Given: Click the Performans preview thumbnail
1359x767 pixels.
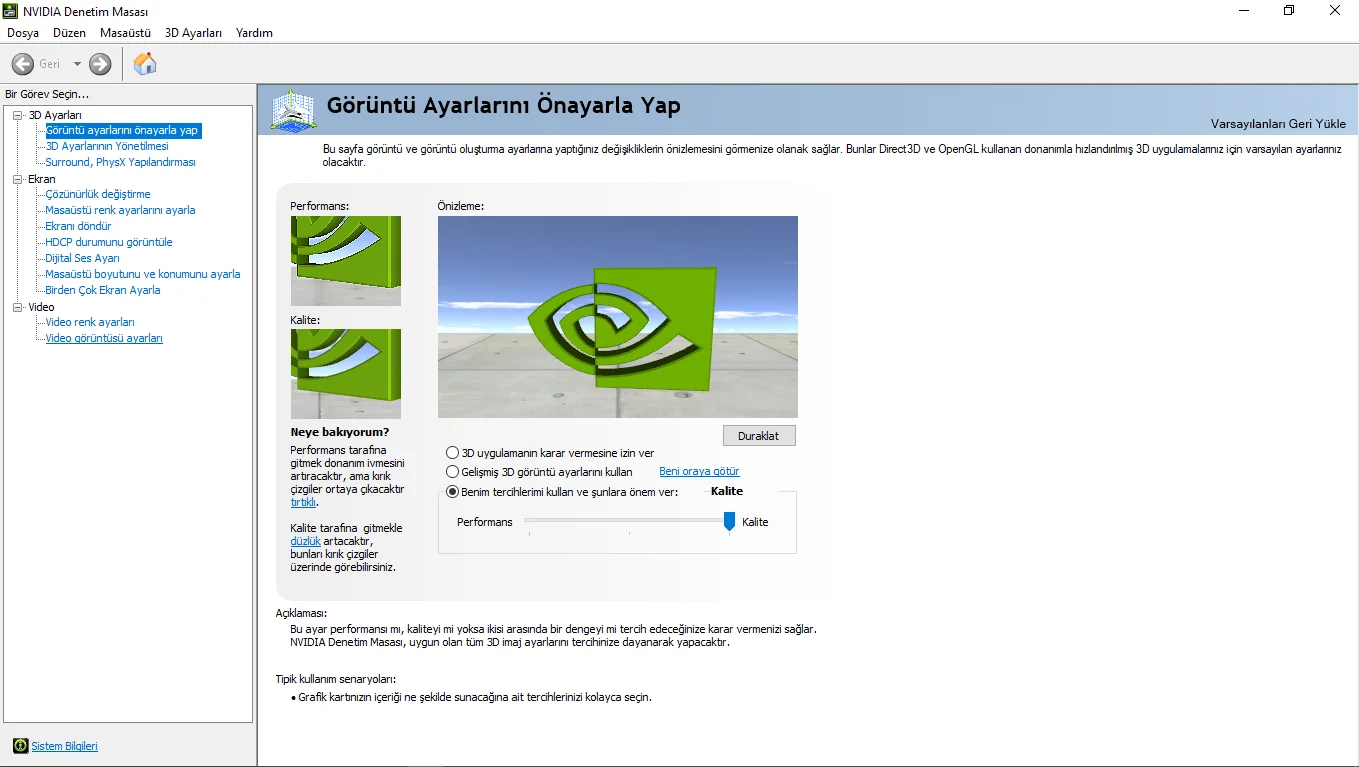Looking at the screenshot, I should click(x=346, y=261).
